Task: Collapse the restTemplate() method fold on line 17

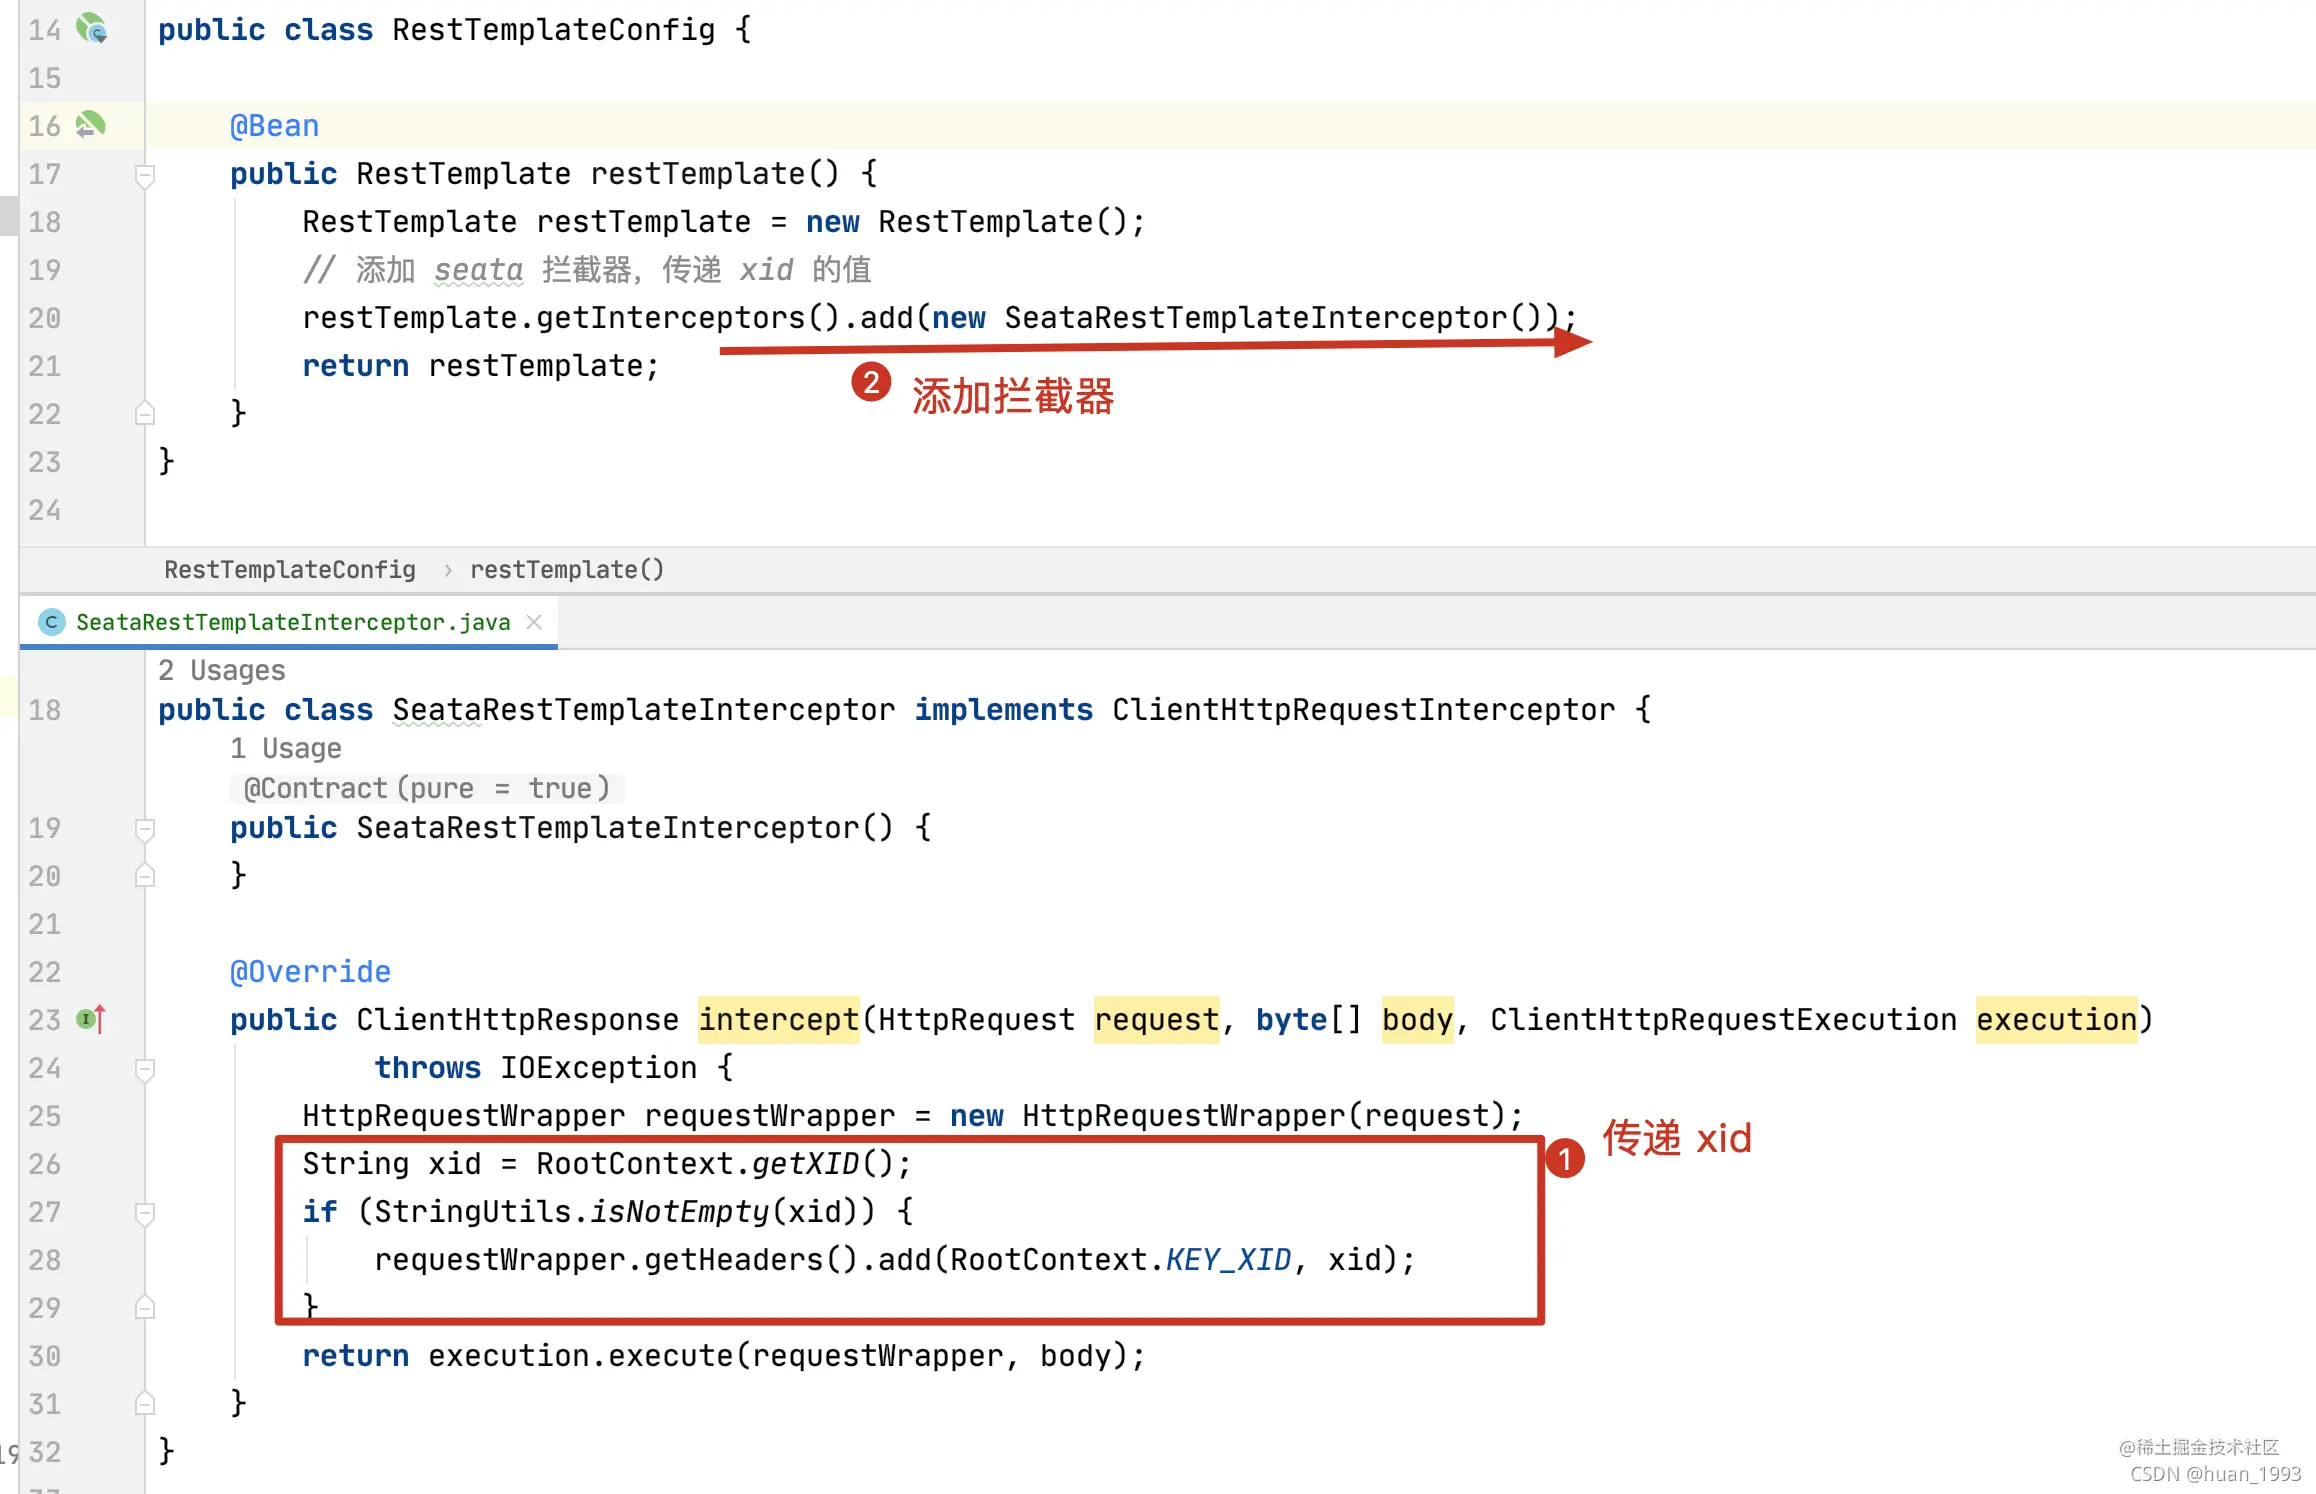Action: pos(145,176)
